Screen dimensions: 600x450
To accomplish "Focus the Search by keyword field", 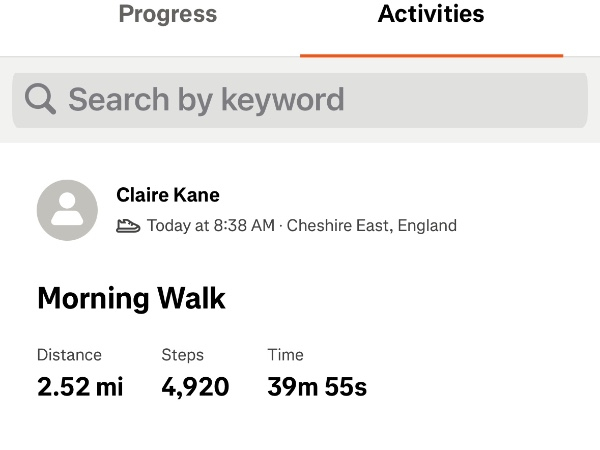I will tap(300, 99).
